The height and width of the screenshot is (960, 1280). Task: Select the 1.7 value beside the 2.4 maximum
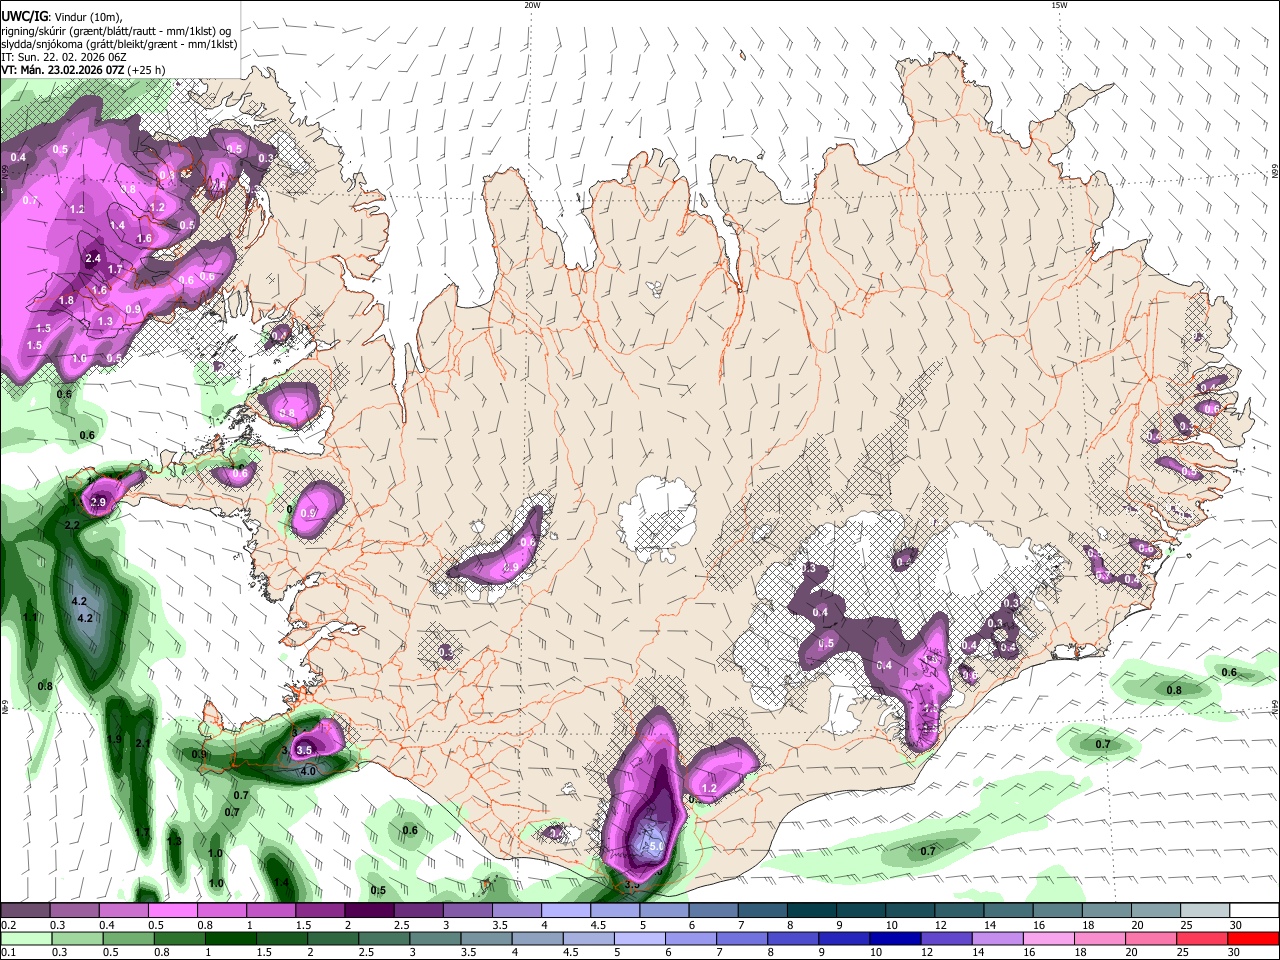pyautogui.click(x=115, y=270)
